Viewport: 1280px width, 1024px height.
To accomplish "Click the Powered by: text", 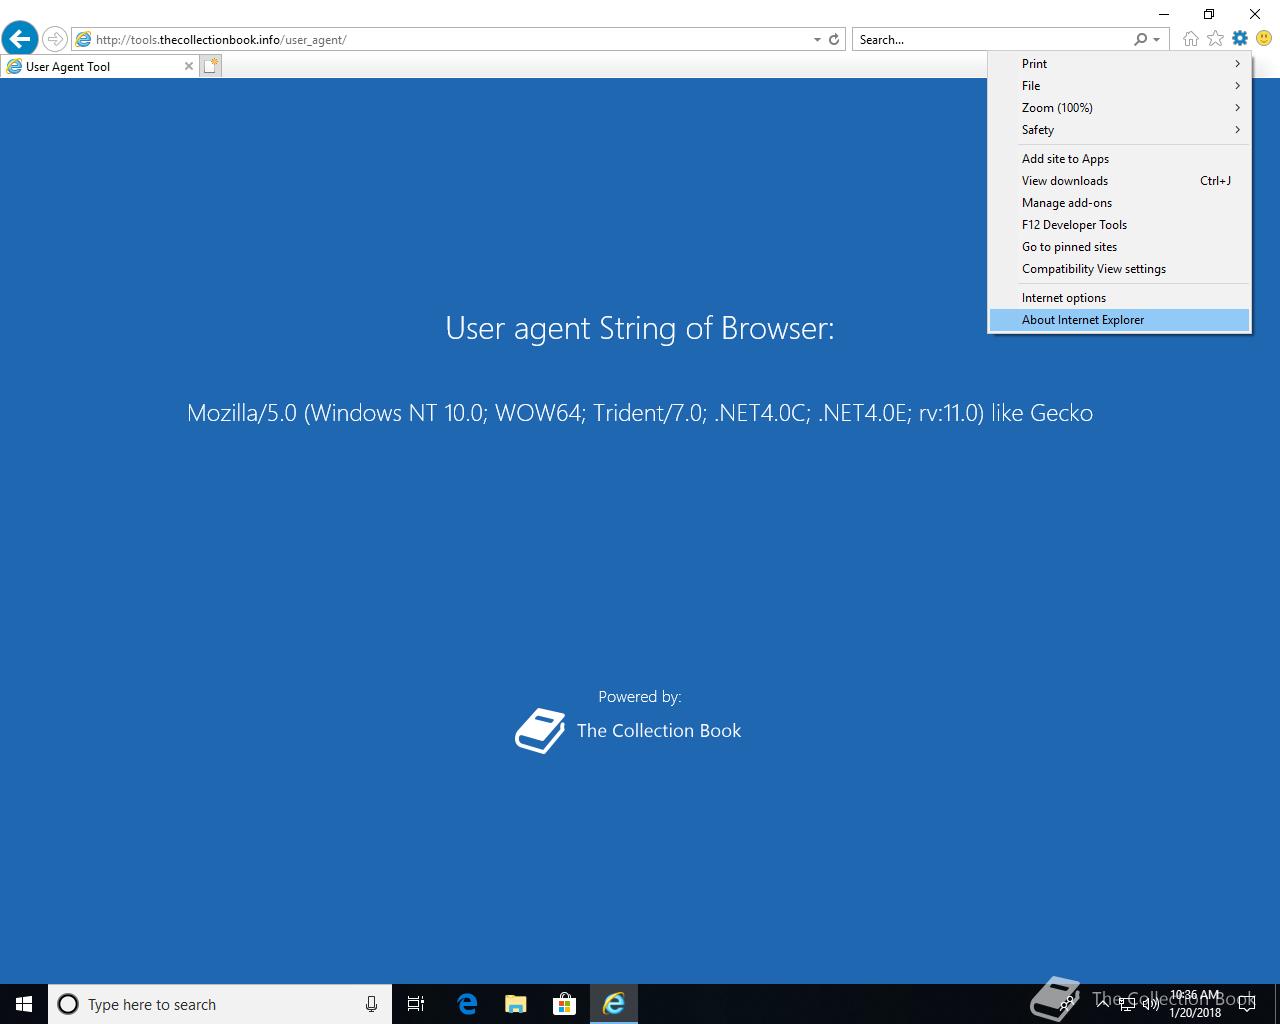I will point(640,697).
